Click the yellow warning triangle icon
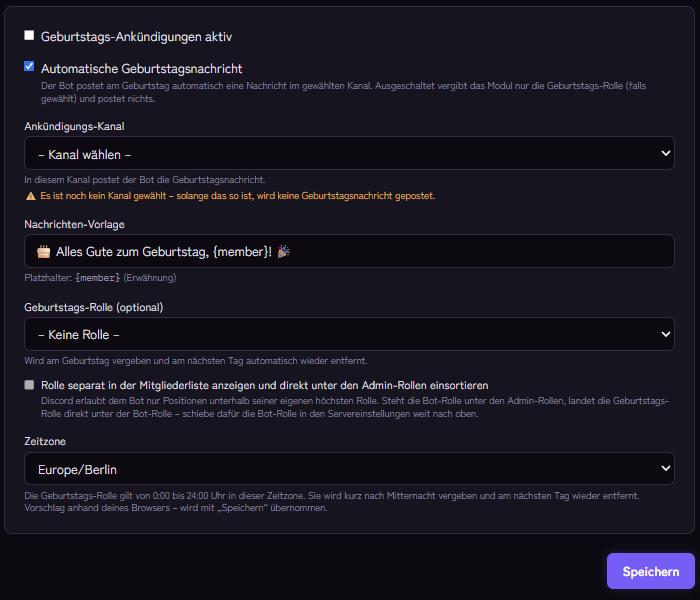 [30, 196]
